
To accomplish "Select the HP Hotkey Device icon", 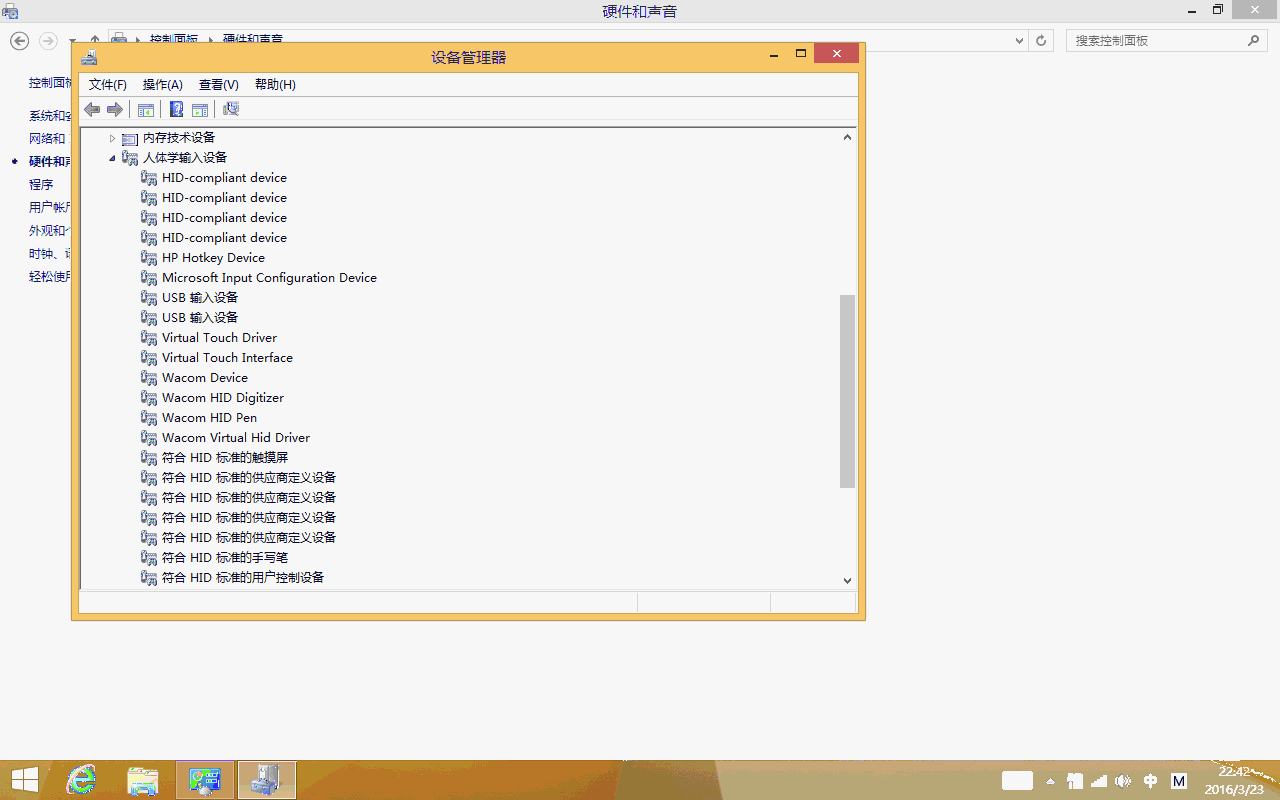I will click(x=149, y=258).
